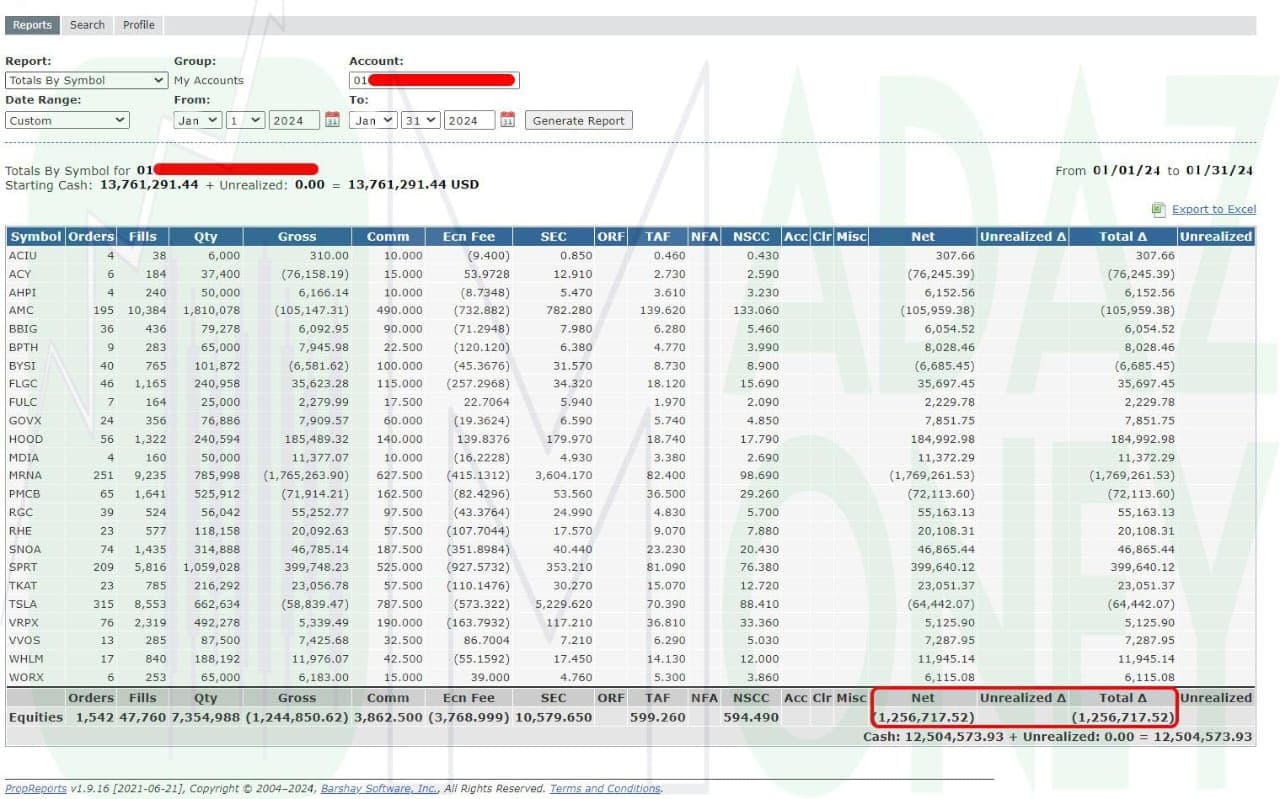This screenshot has height=799, width=1280.
Task: Click the Net column header
Action: tap(921, 236)
